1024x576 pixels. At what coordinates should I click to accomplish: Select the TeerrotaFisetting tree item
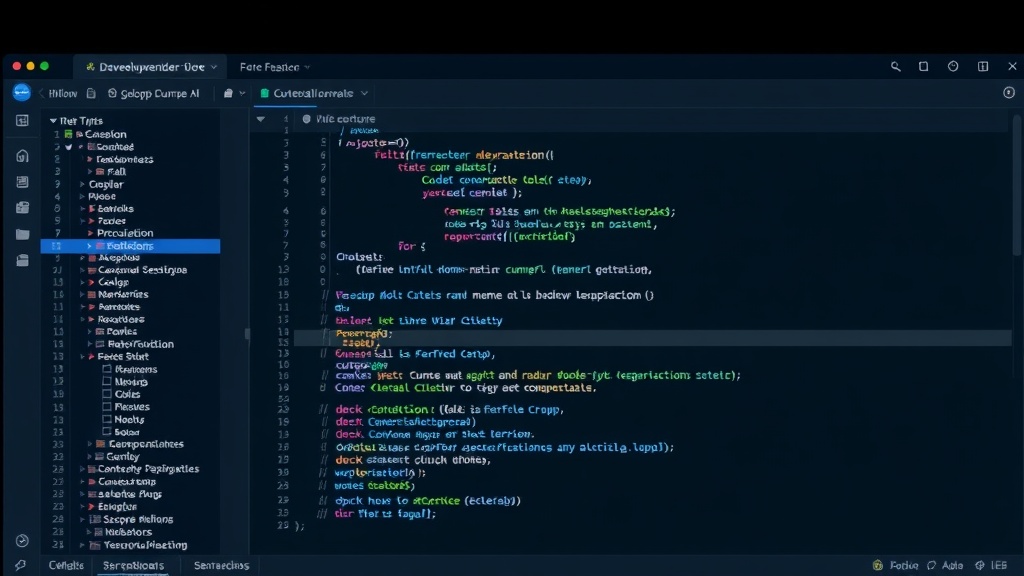[145, 545]
